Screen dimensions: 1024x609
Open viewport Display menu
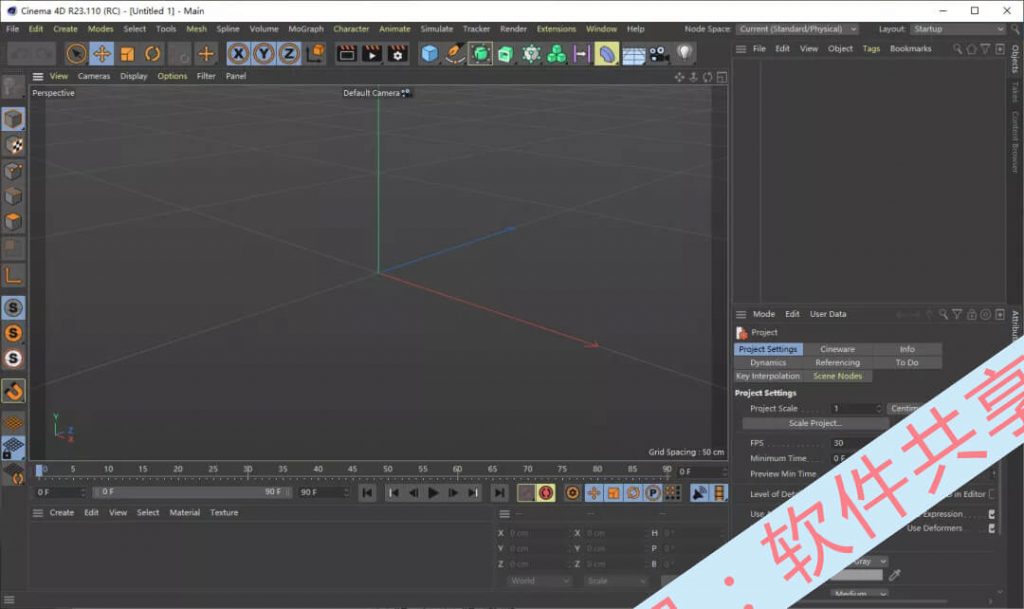pyautogui.click(x=133, y=76)
